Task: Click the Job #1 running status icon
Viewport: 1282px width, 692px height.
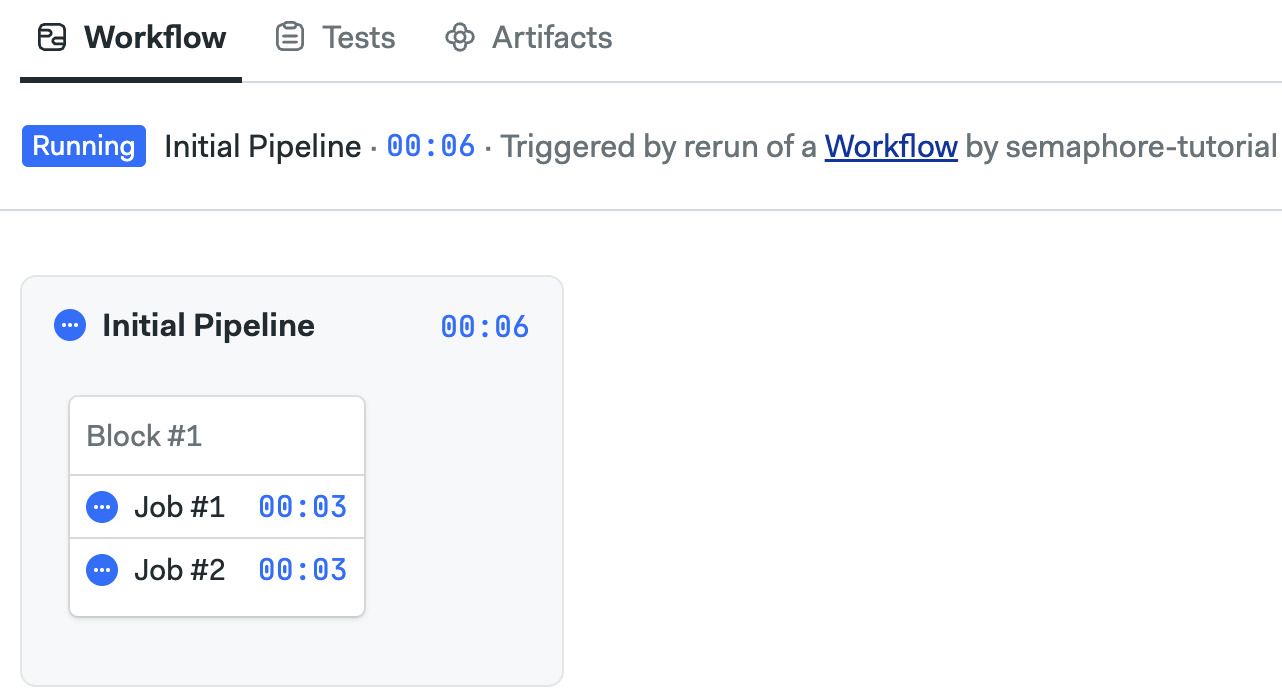Action: (x=102, y=507)
